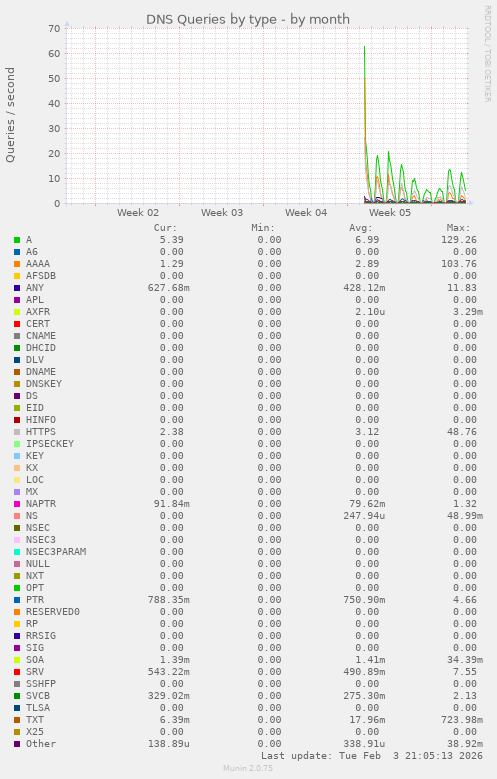The image size is (497, 779).
Task: Click the TXT legend label
Action: coord(35,720)
